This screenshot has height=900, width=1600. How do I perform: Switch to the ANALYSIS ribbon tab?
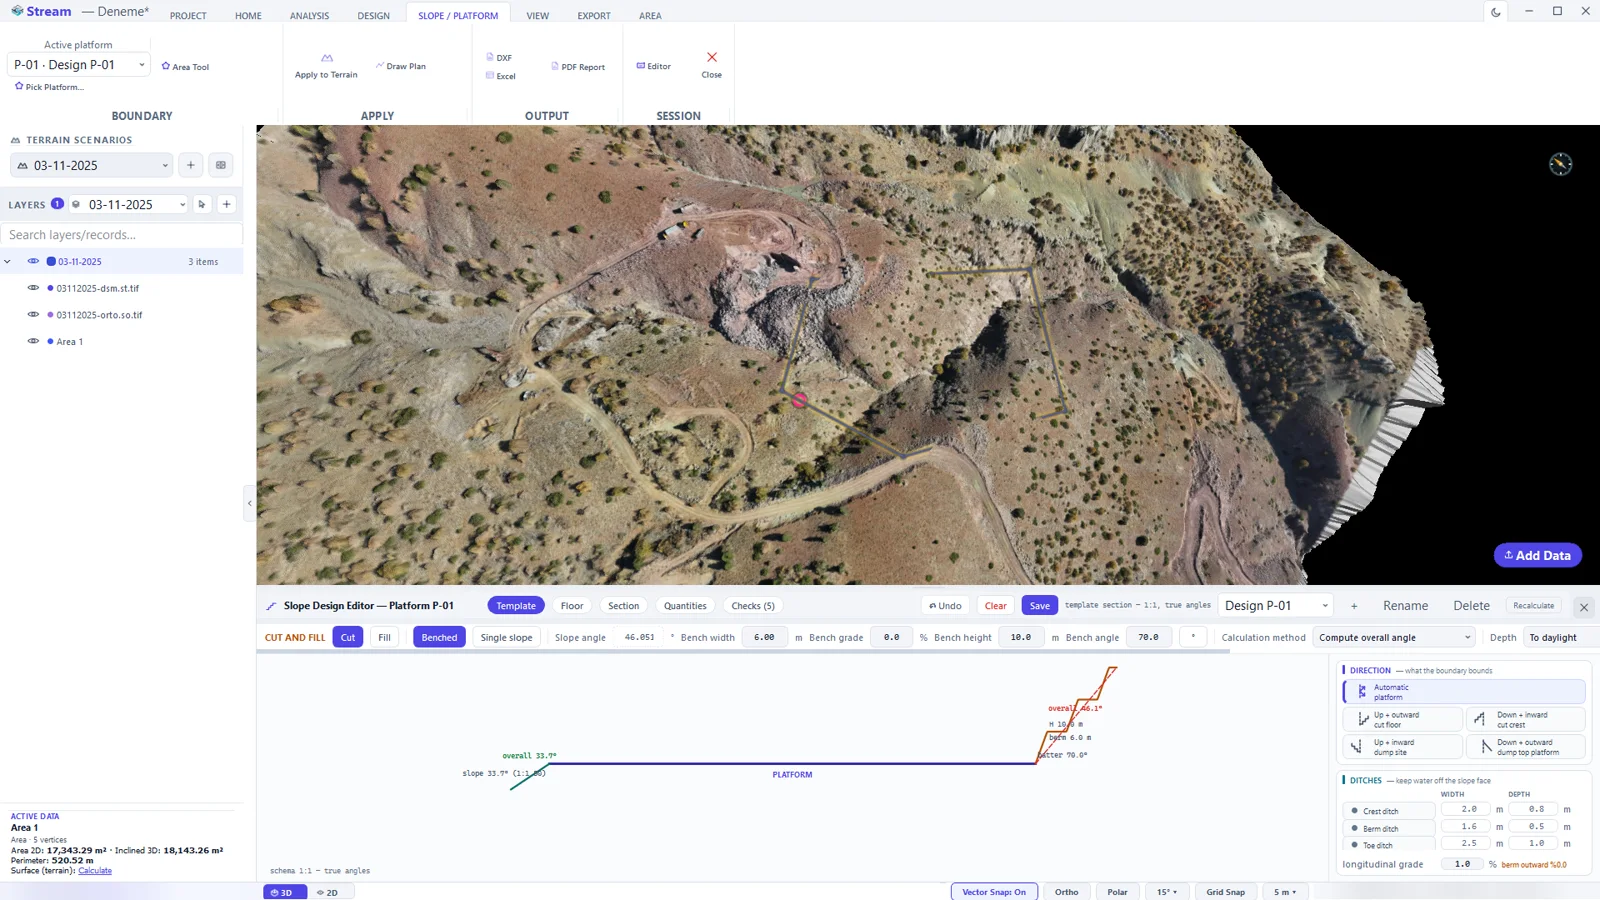point(309,16)
